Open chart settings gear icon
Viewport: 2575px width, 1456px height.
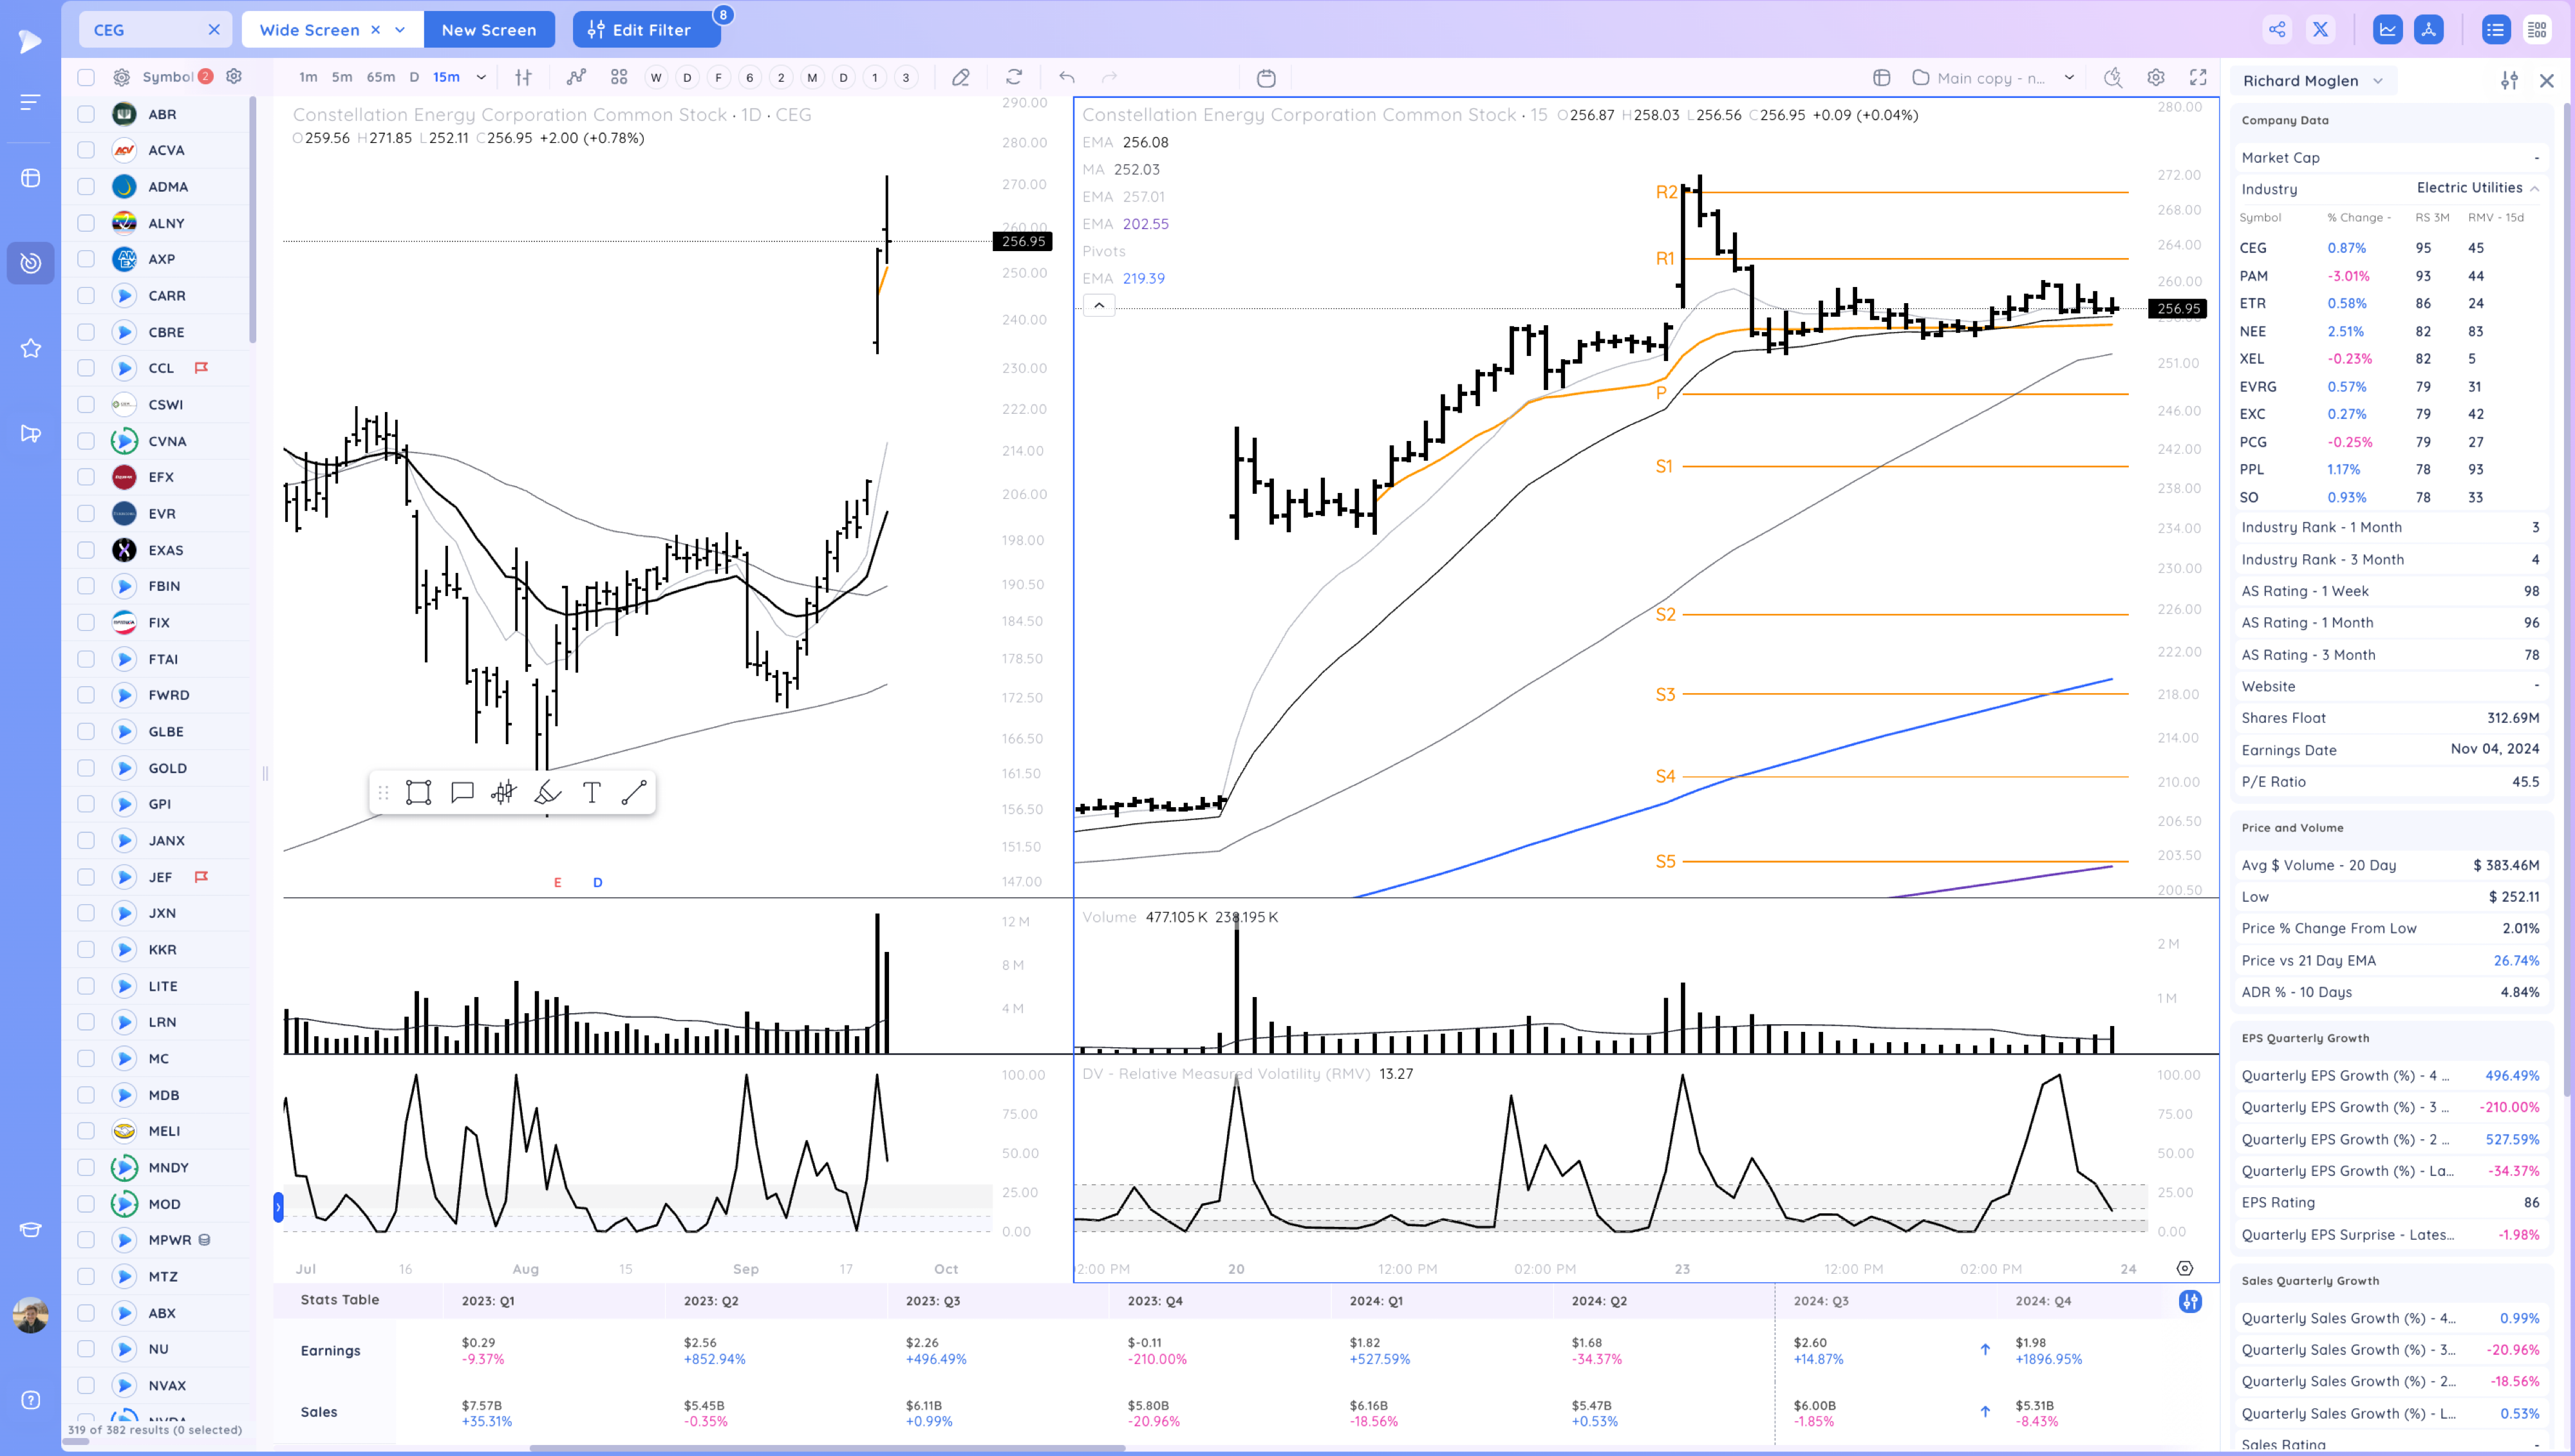pos(2155,77)
